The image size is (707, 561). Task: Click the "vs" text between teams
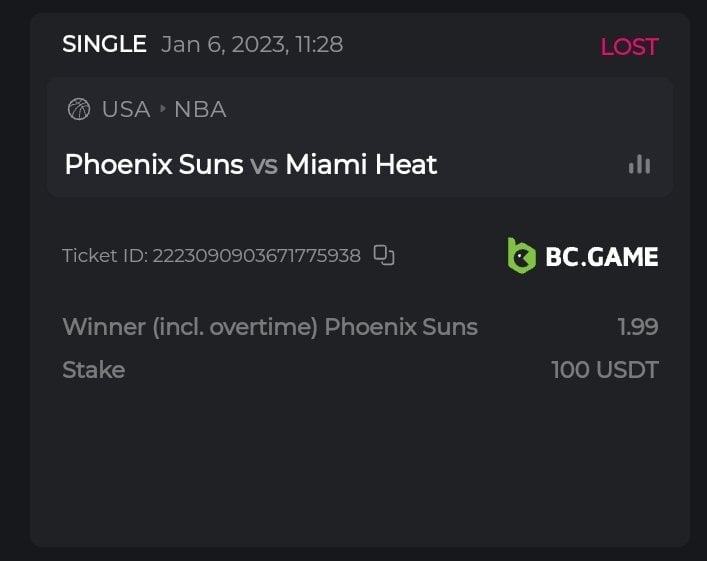(264, 165)
